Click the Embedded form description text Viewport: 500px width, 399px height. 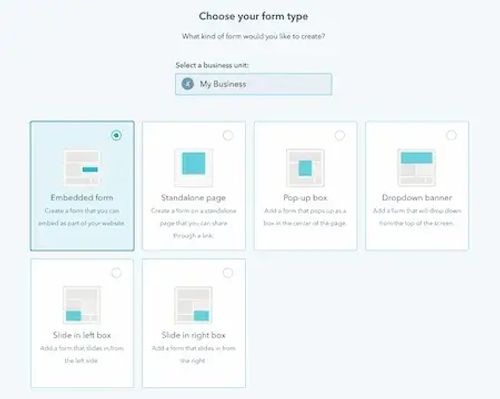[x=82, y=217]
